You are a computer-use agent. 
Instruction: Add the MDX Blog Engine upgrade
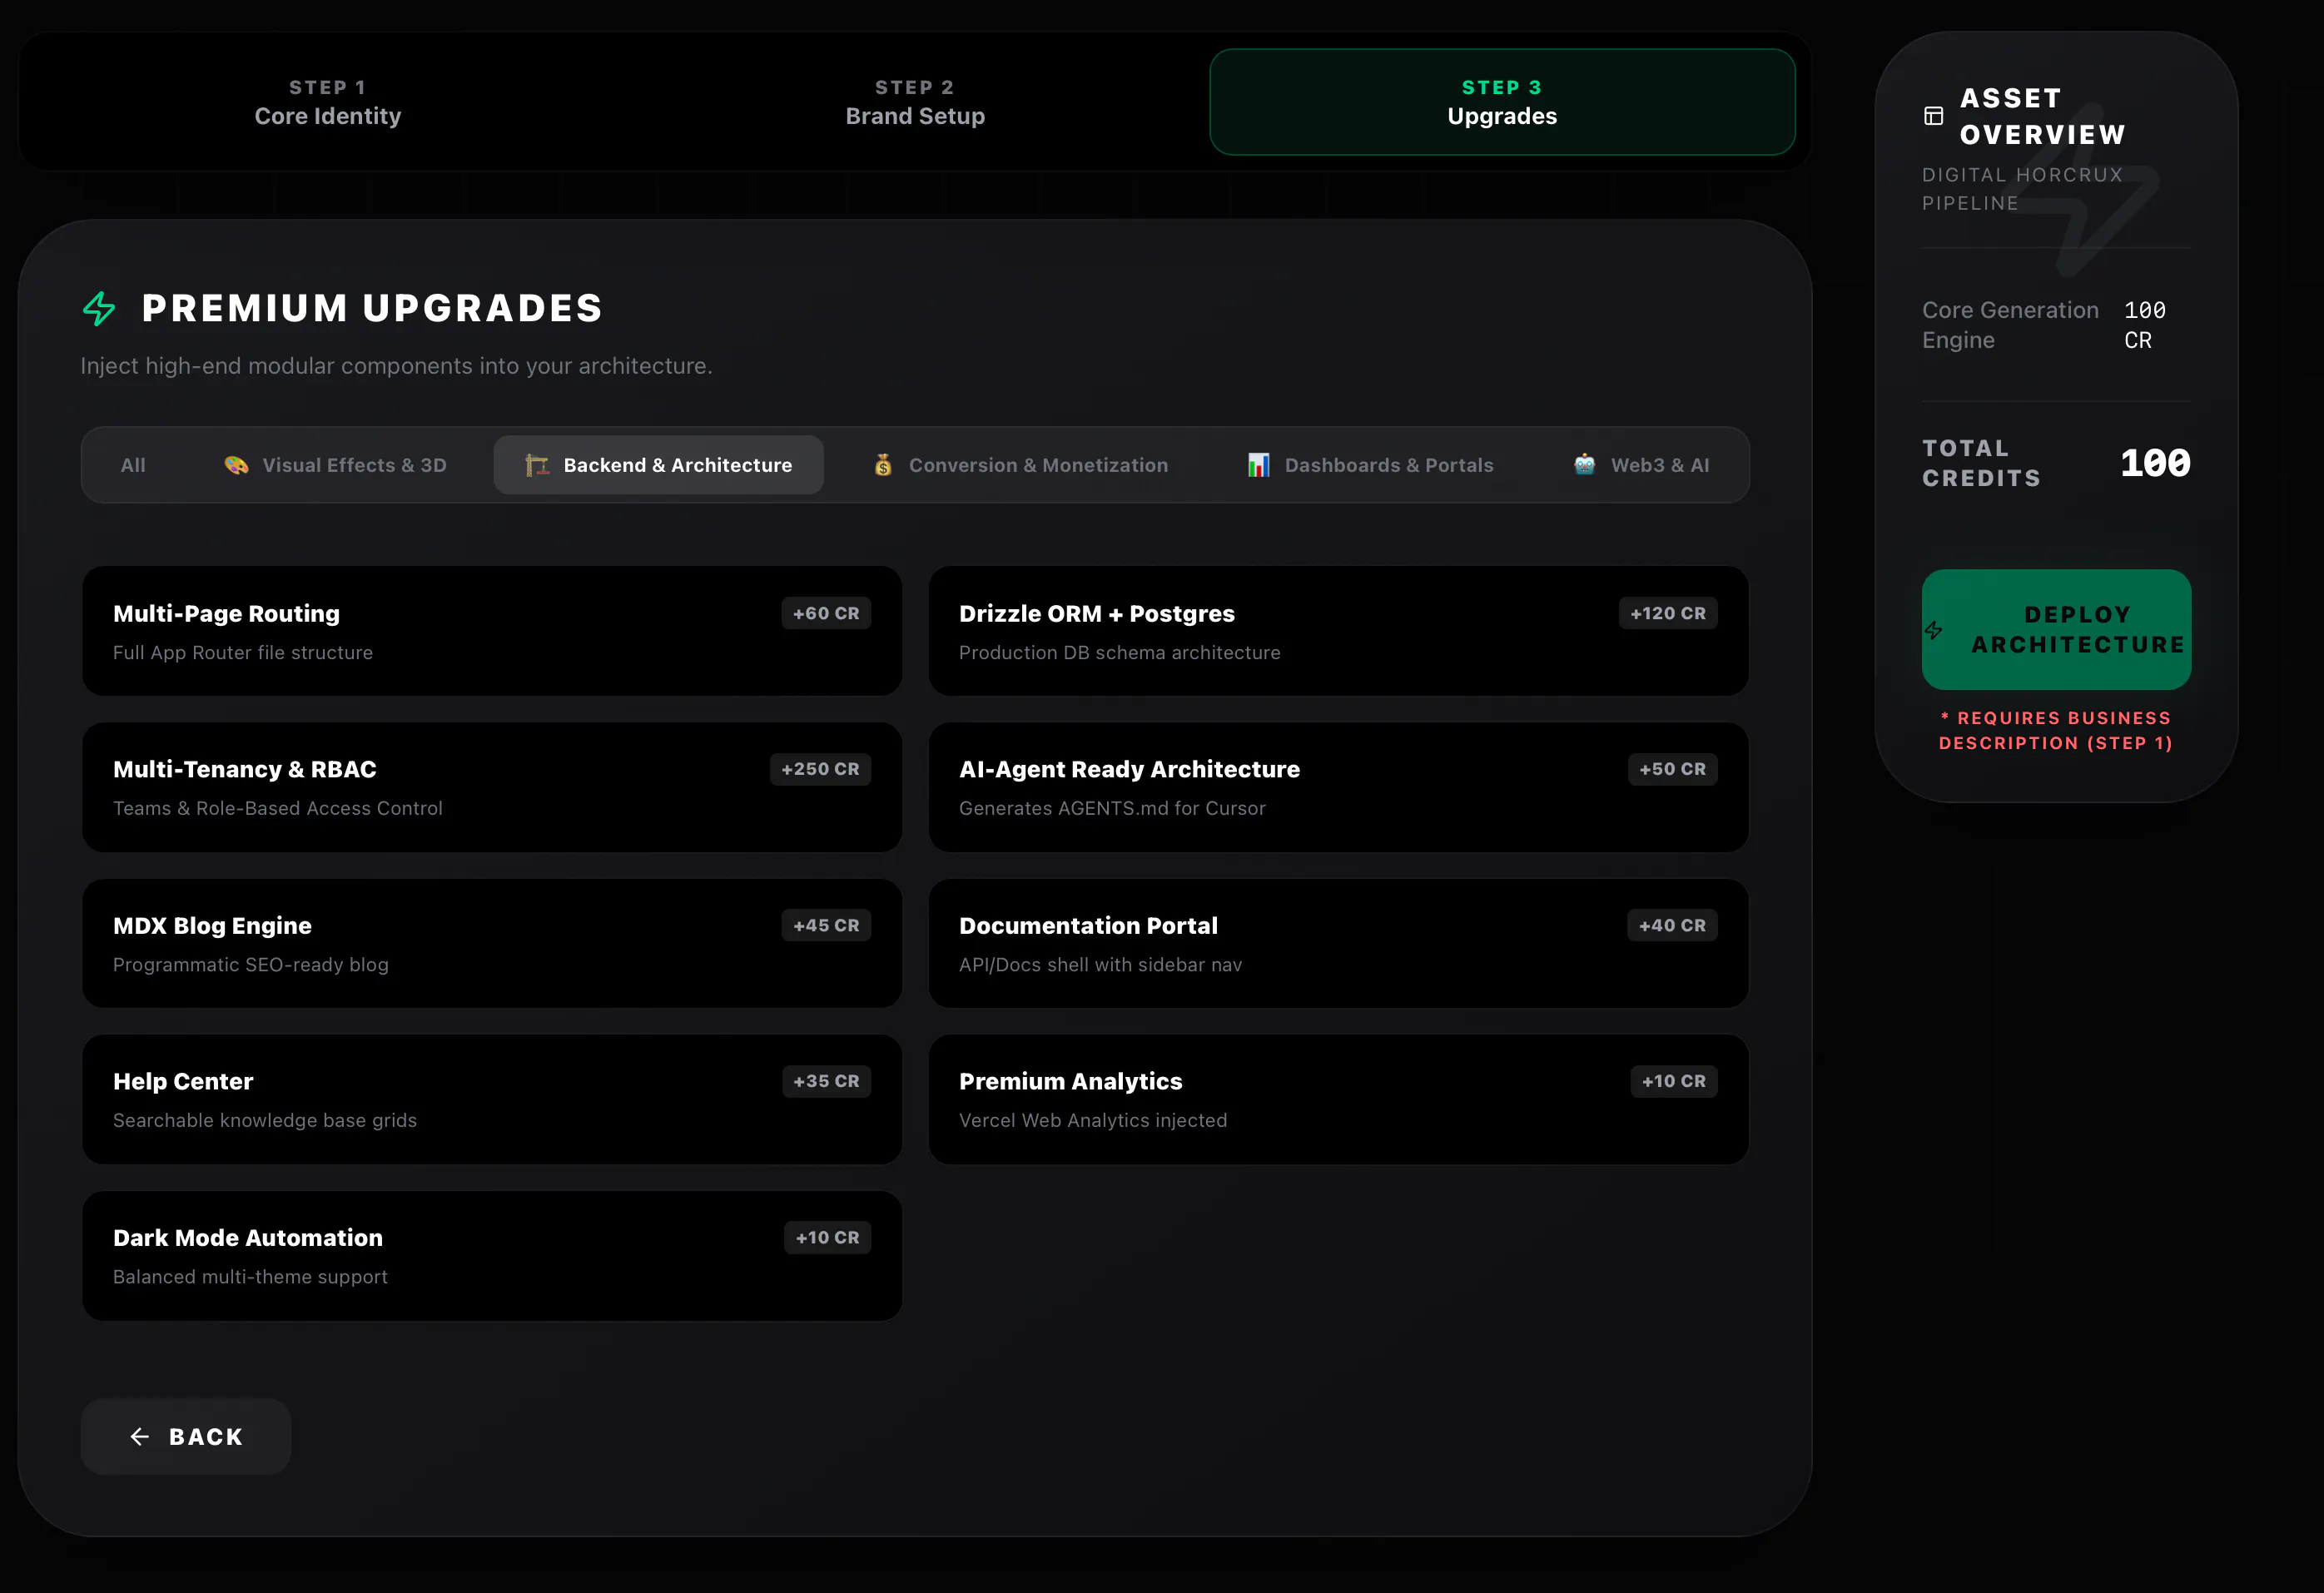point(492,943)
